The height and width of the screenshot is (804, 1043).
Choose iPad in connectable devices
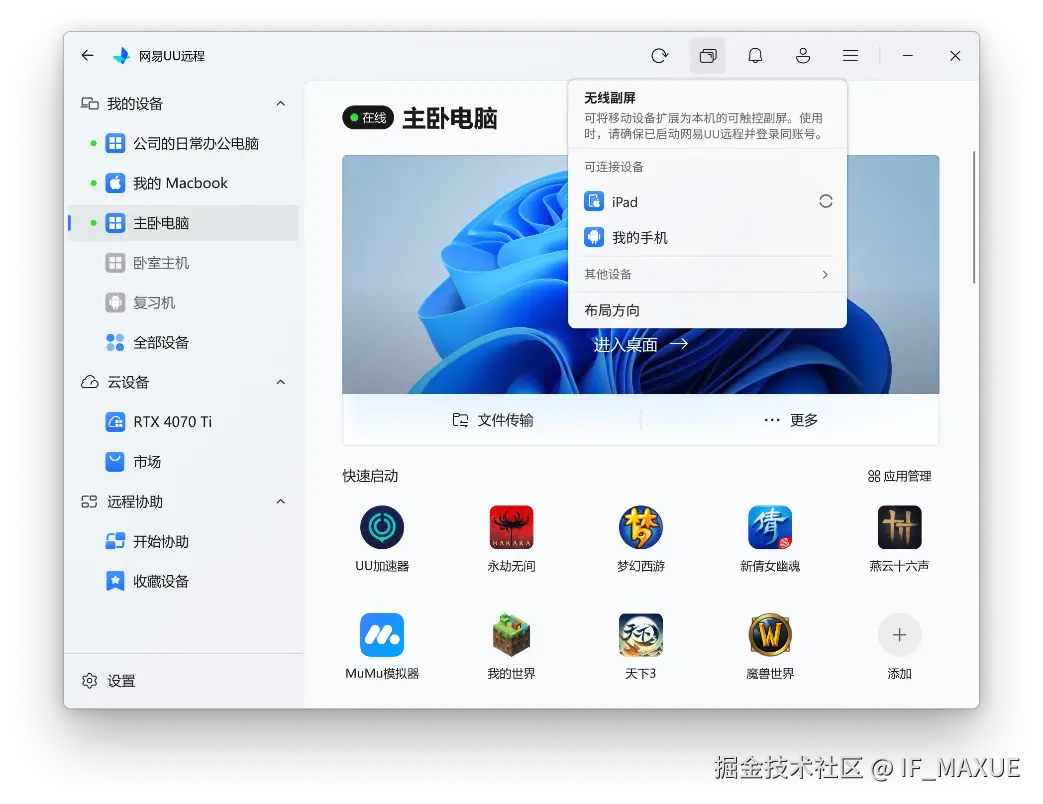707,202
